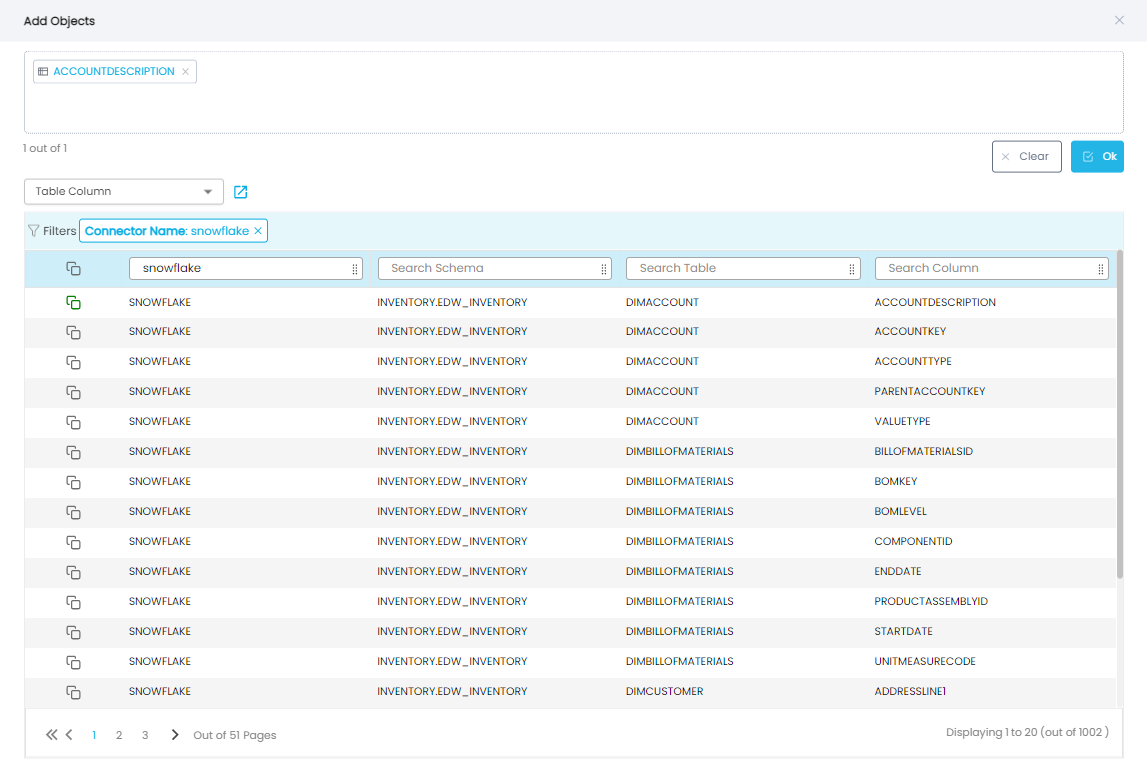Click the table's vertical scrollbar
Viewport: 1147px width, 773px height.
1119,414
